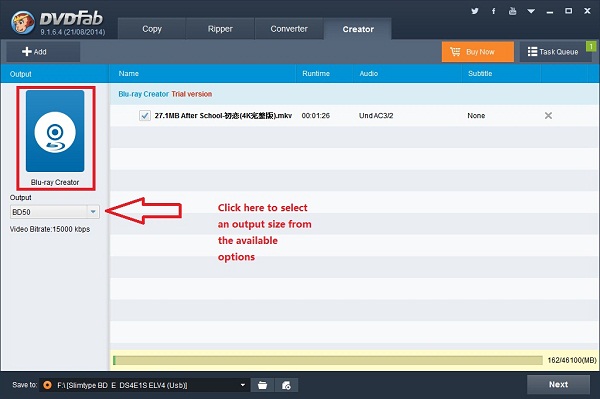Viewport: 600px width, 399px height.
Task: Click the Audio column header
Action: [368, 73]
